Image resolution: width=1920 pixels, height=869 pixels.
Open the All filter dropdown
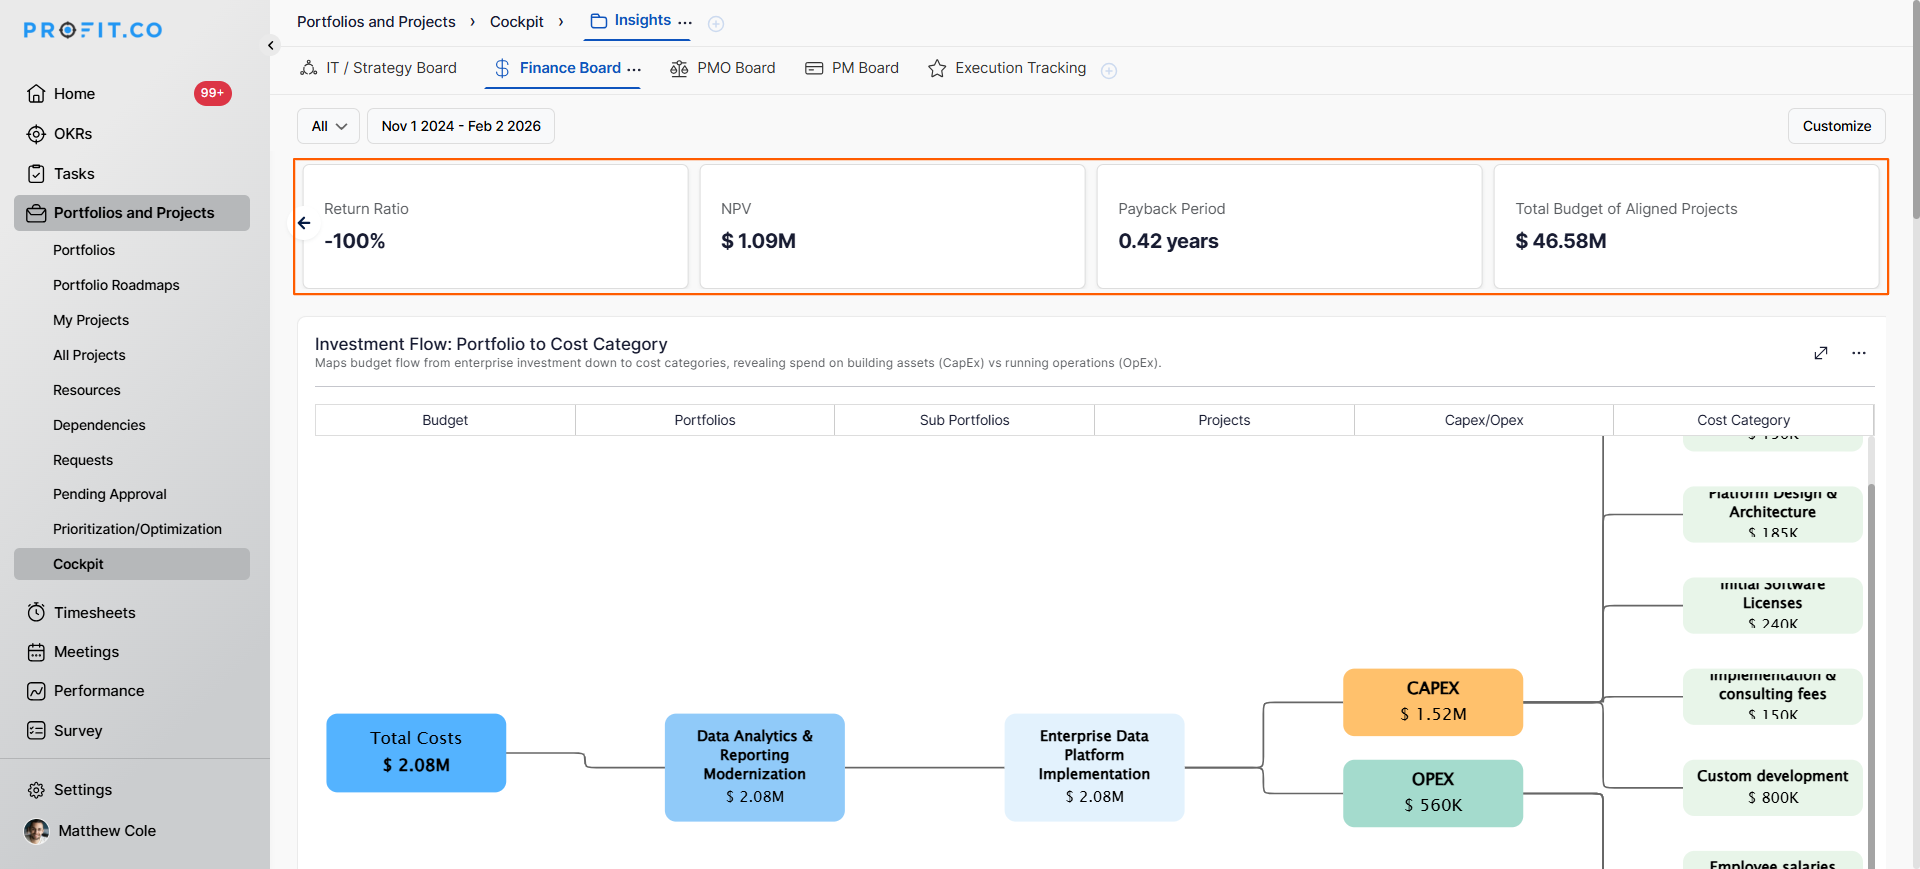328,126
